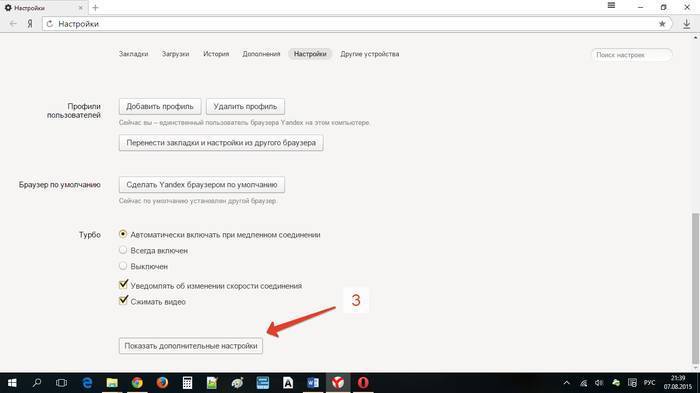
Task: Show hidden system tray icons chevron
Action: point(567,383)
